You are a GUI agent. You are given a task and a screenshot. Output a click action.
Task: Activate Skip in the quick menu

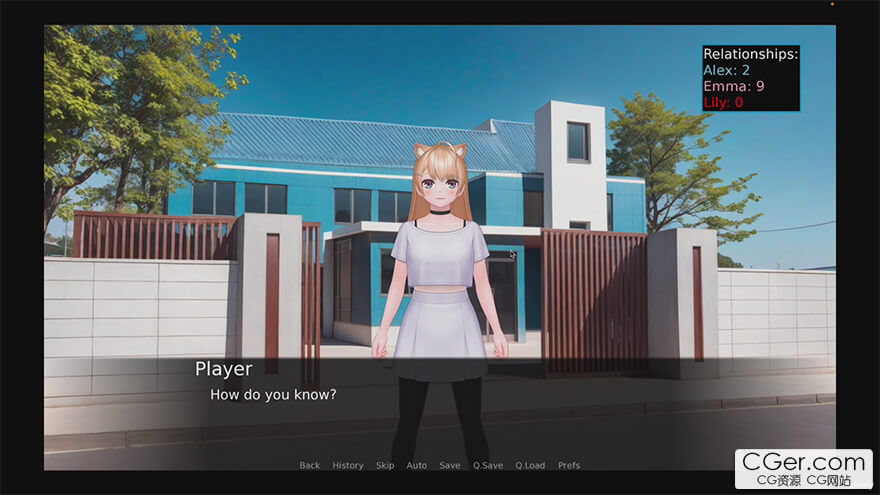coord(385,465)
